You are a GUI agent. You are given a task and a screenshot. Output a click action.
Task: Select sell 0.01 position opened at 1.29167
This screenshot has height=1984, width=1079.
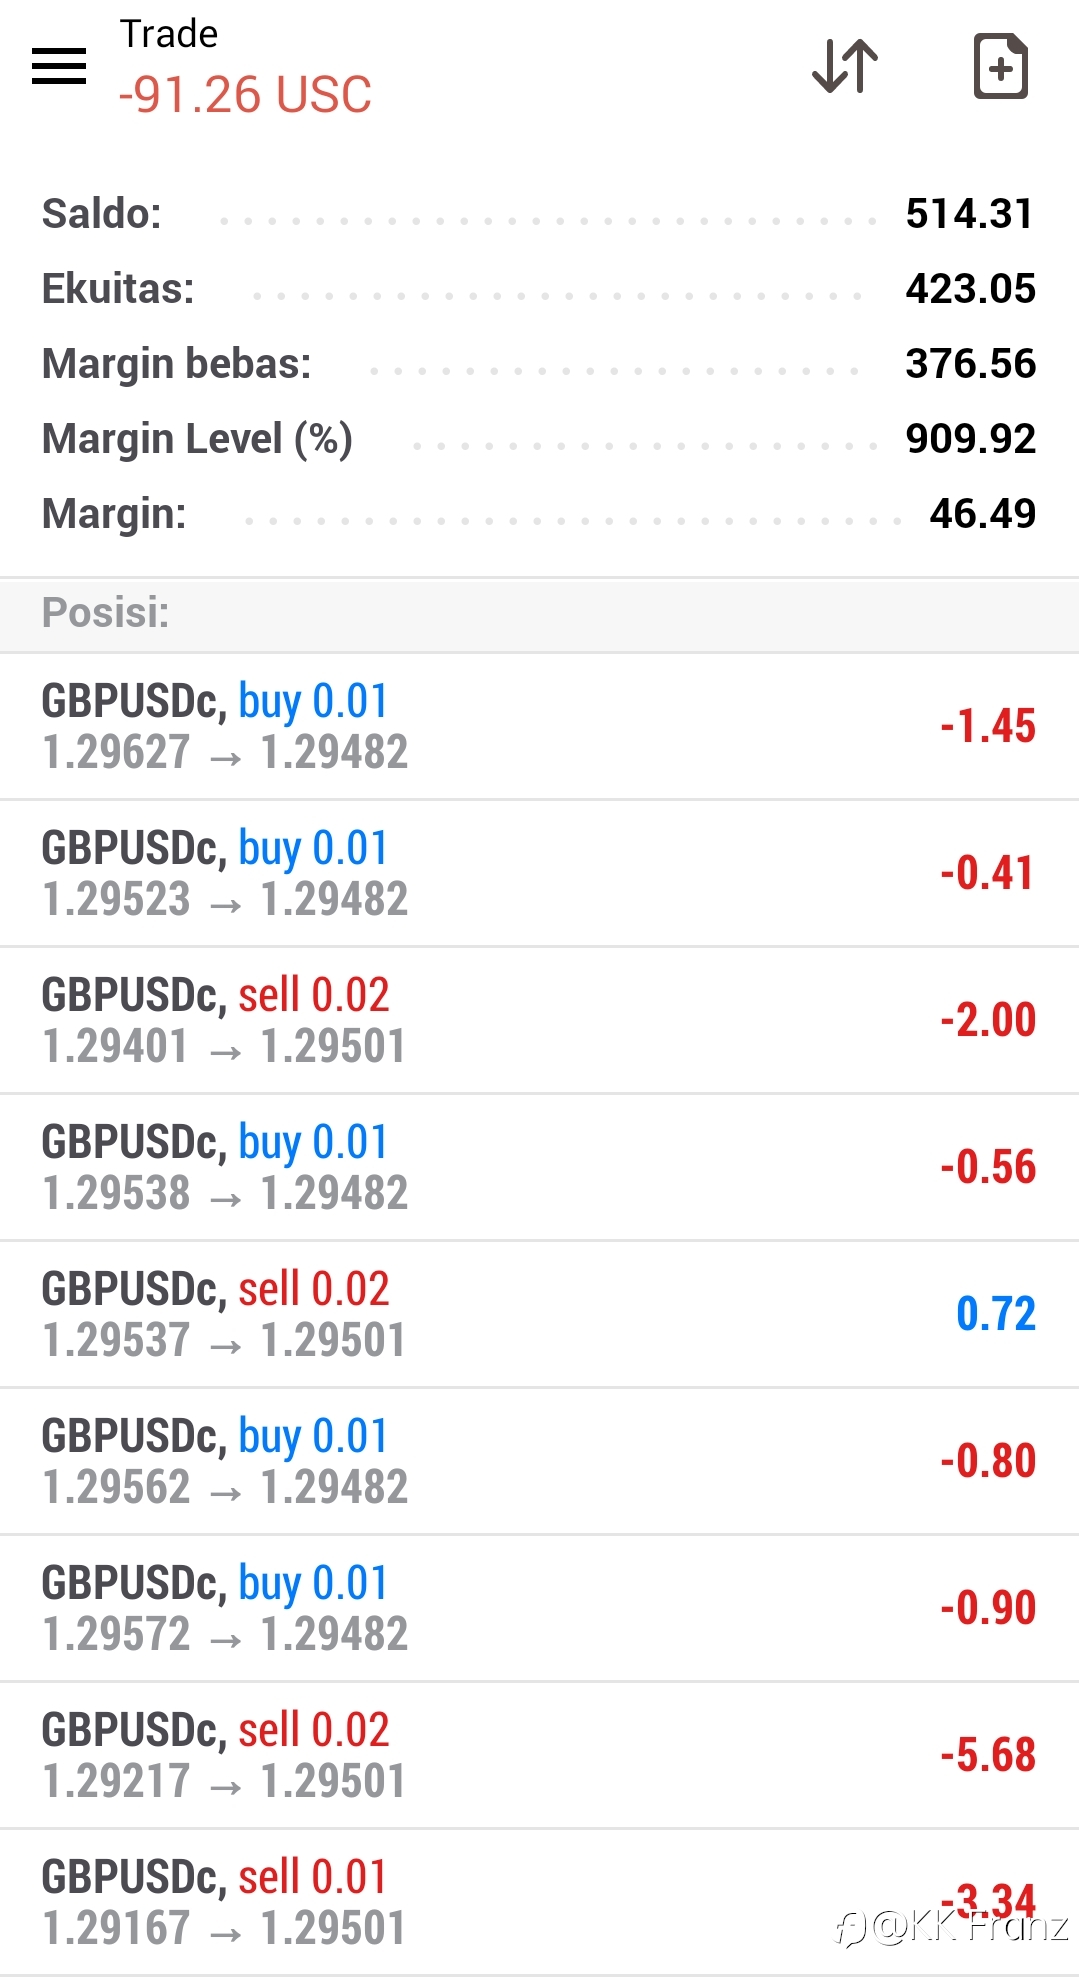point(539,1903)
